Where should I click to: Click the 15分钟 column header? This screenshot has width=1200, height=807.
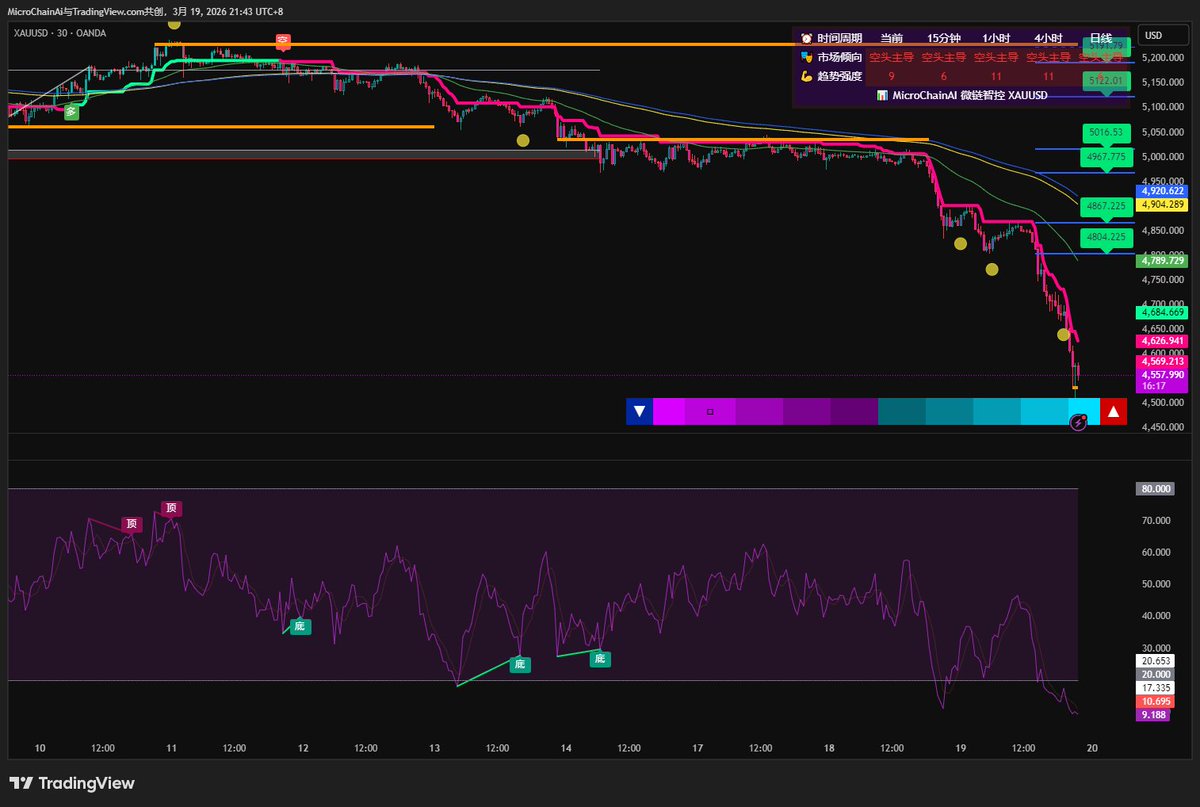943,38
